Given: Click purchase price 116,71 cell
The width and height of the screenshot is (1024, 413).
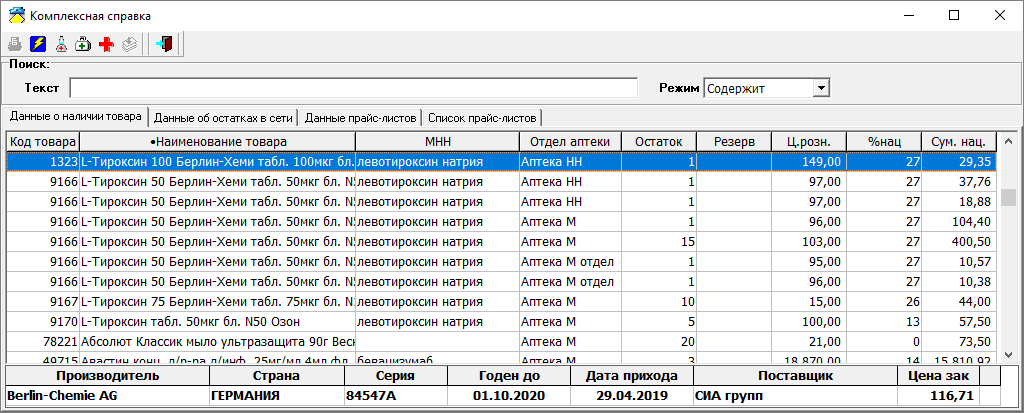Looking at the screenshot, I should pos(939,395).
